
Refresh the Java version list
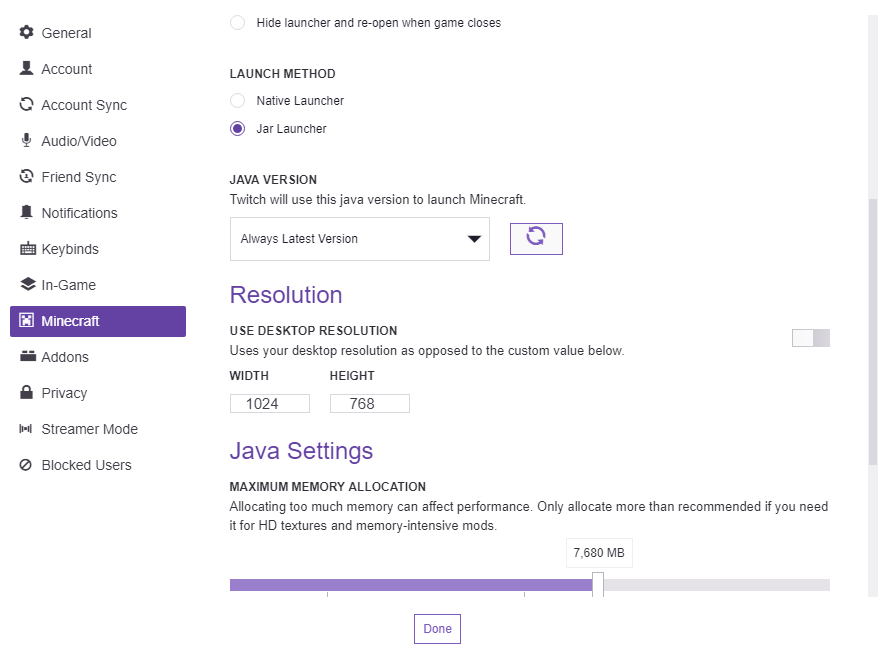(x=536, y=238)
